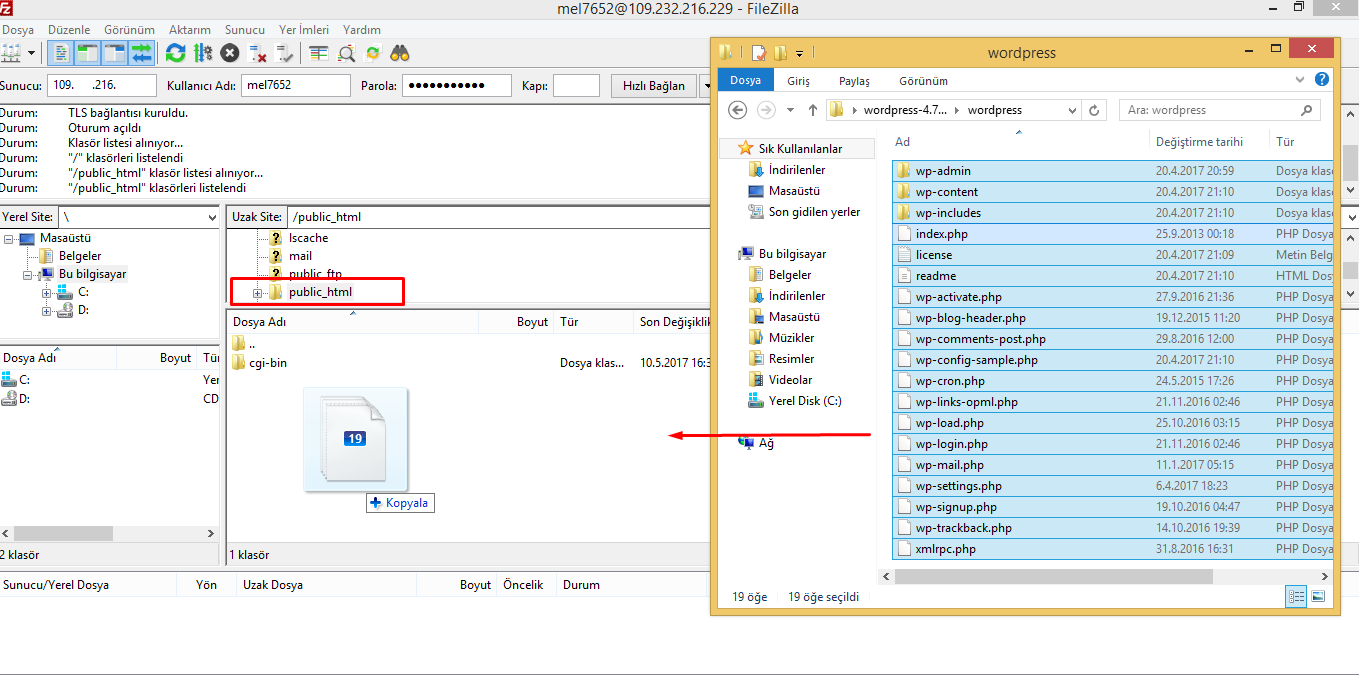Click the binoculars file search icon

(400, 53)
